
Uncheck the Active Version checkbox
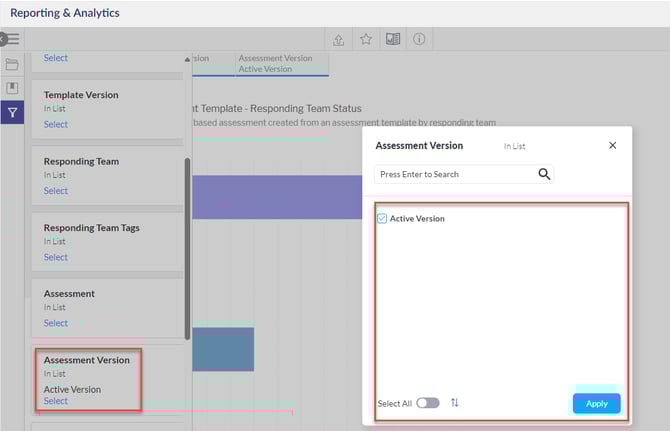[382, 218]
